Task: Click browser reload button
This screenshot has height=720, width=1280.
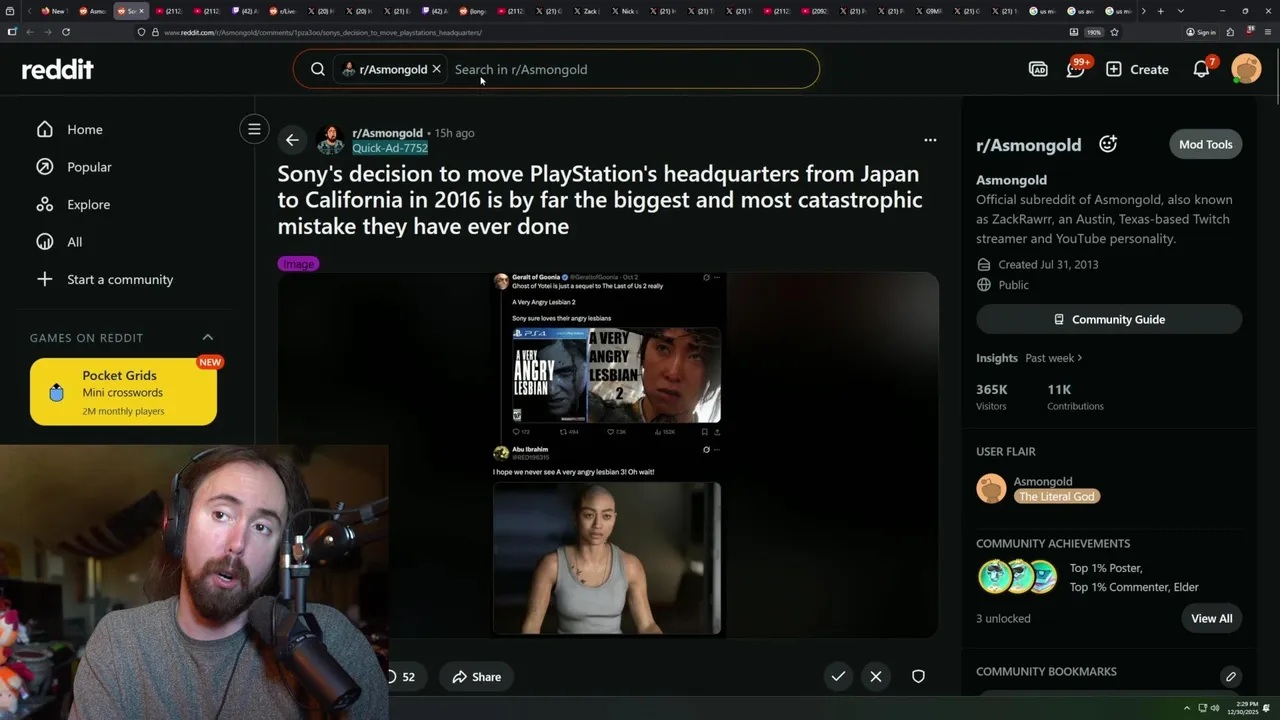Action: coord(66,32)
